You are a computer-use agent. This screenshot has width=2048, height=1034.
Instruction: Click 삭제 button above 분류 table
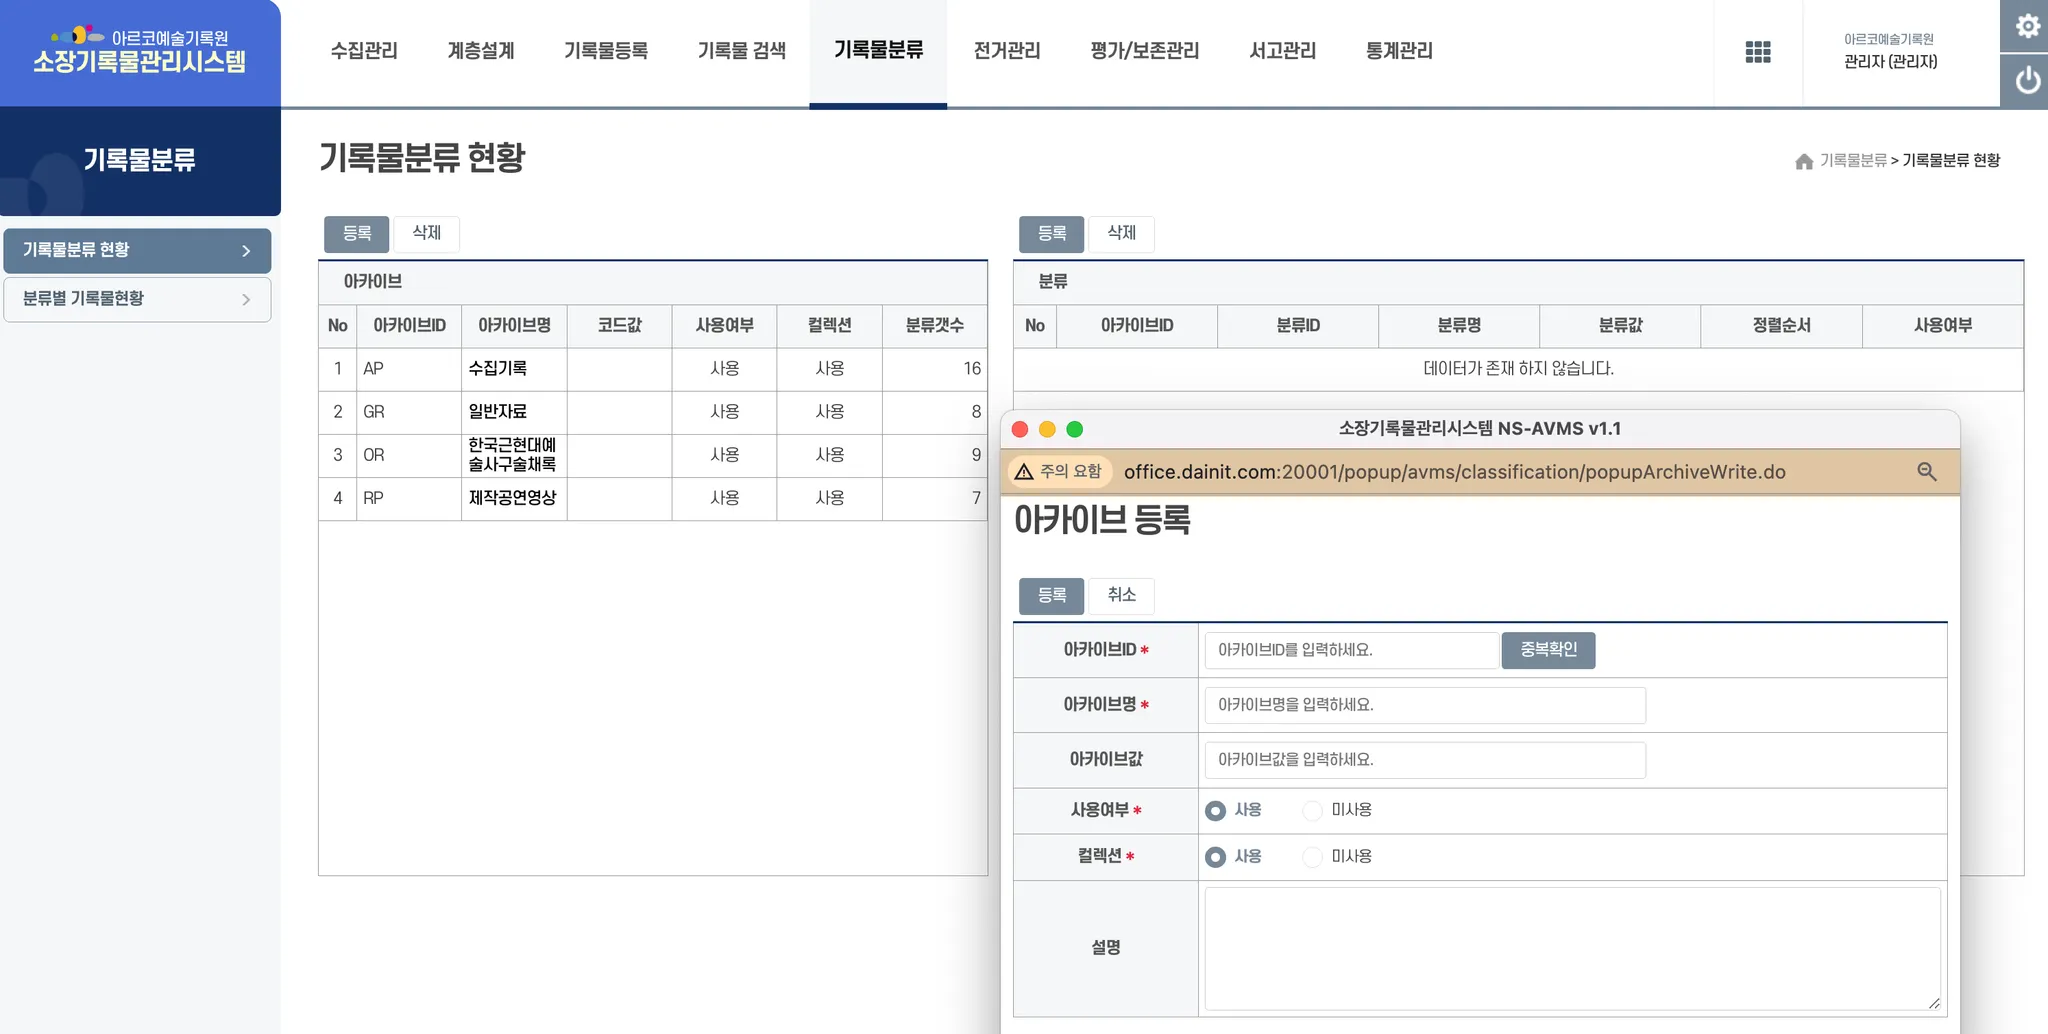click(x=1122, y=234)
